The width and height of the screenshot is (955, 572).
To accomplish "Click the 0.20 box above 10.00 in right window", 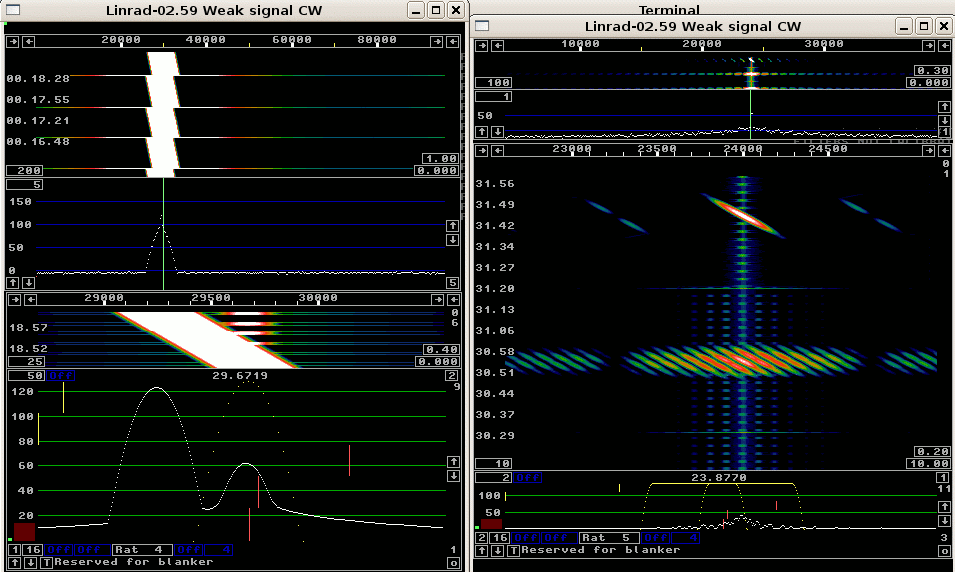I will pos(932,452).
